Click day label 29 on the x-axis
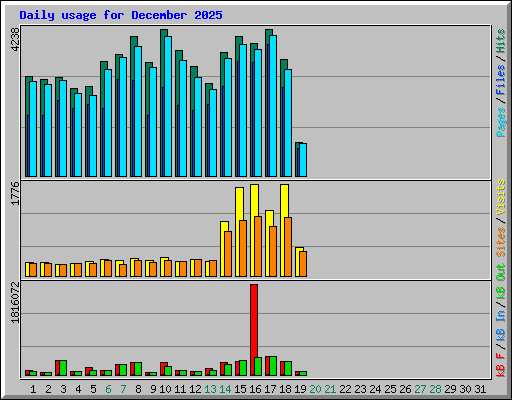The width and height of the screenshot is (512, 400). (450, 389)
